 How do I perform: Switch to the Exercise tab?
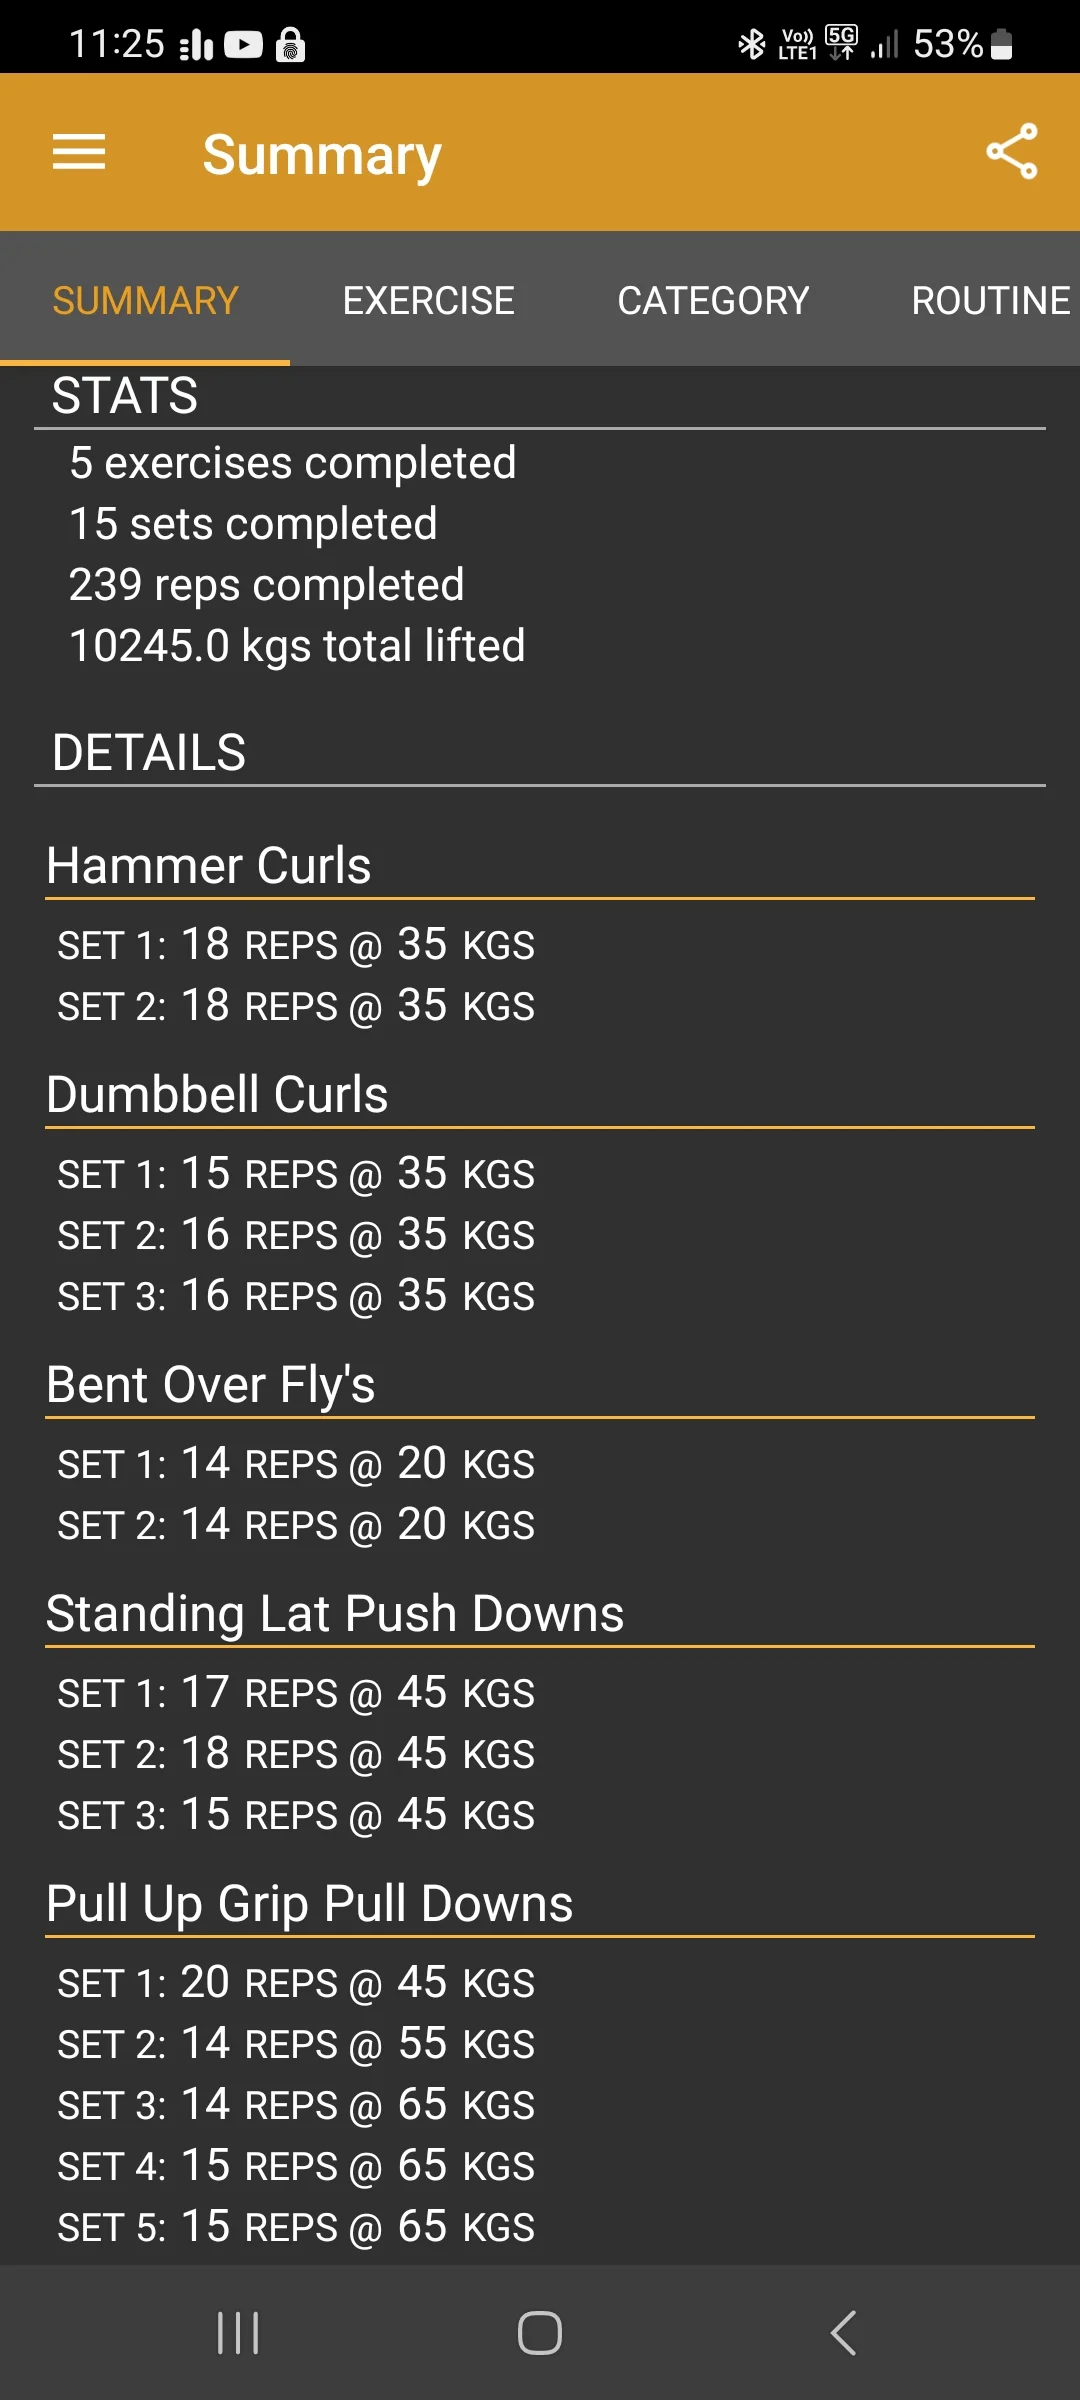pyautogui.click(x=428, y=300)
